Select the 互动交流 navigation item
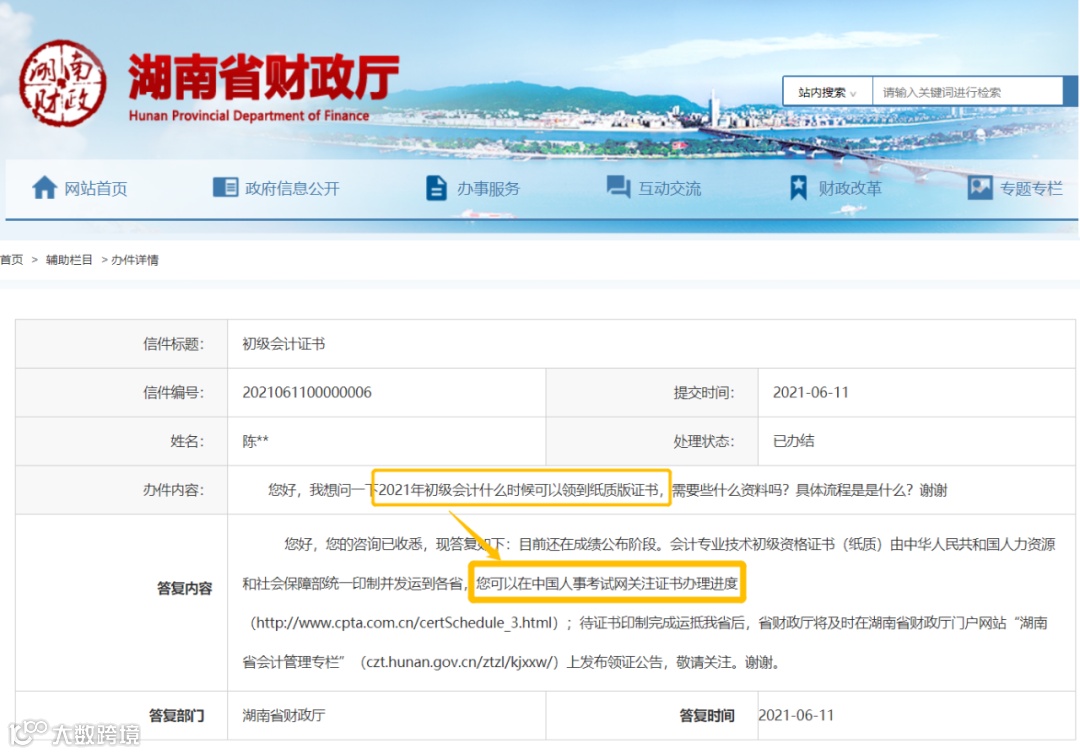 pyautogui.click(x=669, y=189)
